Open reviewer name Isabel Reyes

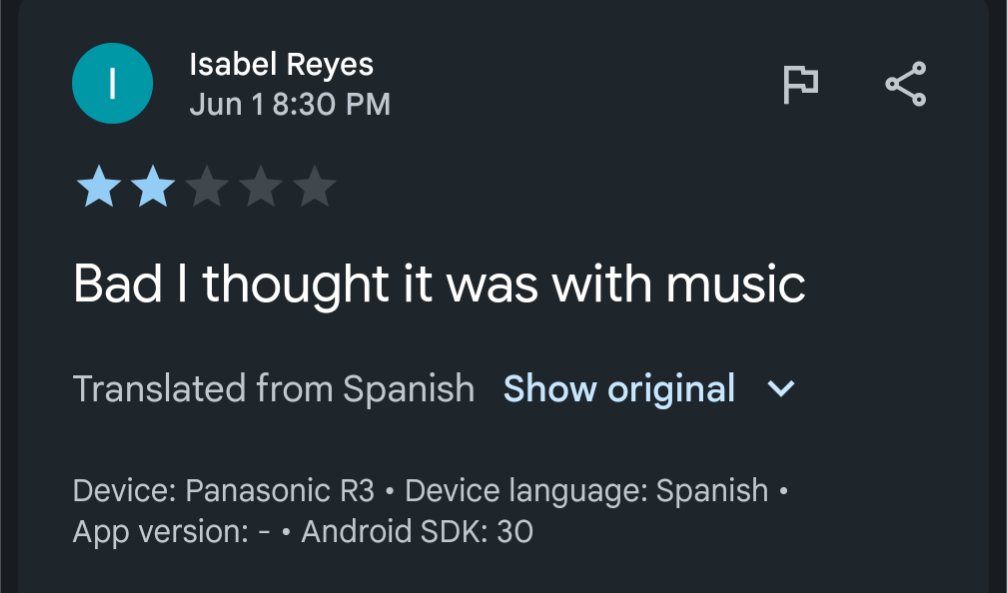click(x=281, y=66)
